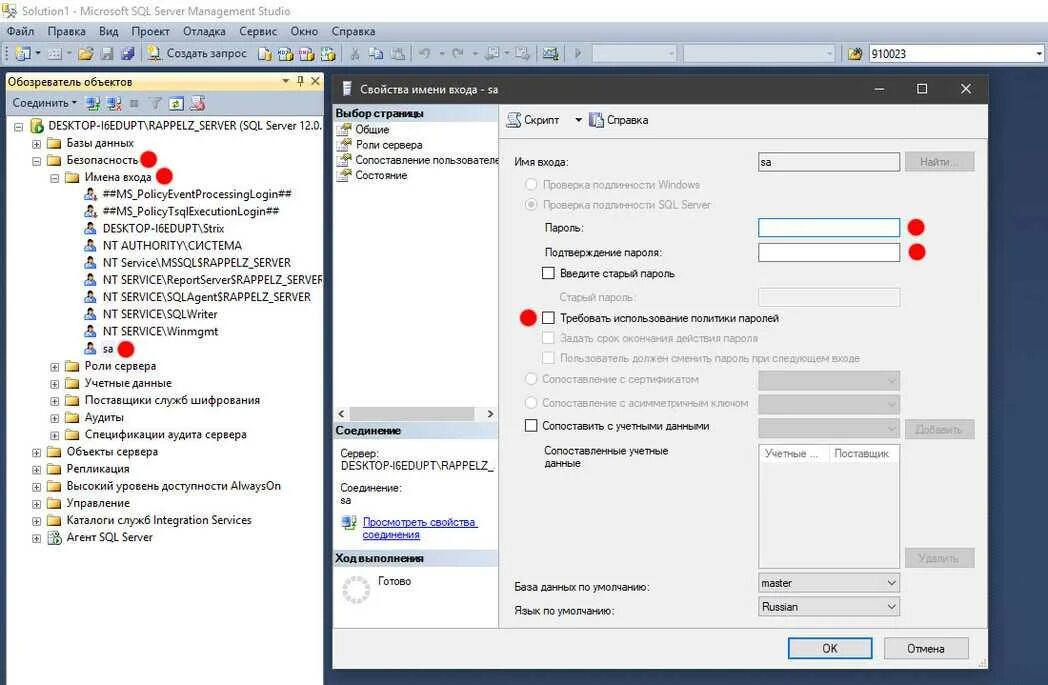Open Справка help in login properties dialog
The image size is (1048, 685).
click(619, 120)
